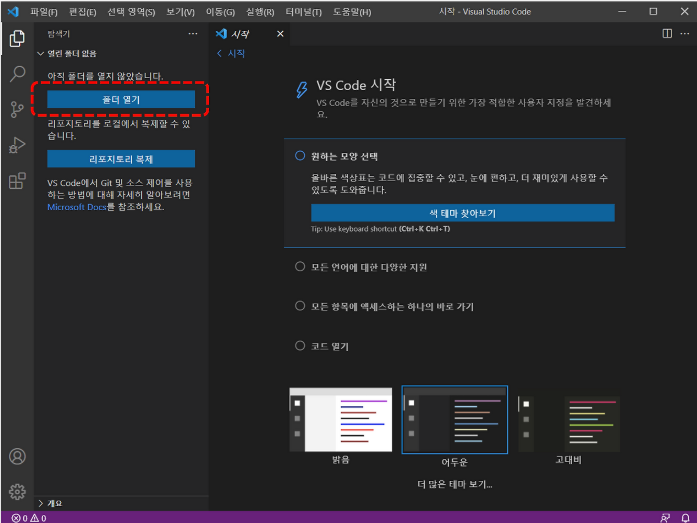The height and width of the screenshot is (523, 697).
Task: Open explorer panel more actions ellipsis
Action: (x=192, y=34)
